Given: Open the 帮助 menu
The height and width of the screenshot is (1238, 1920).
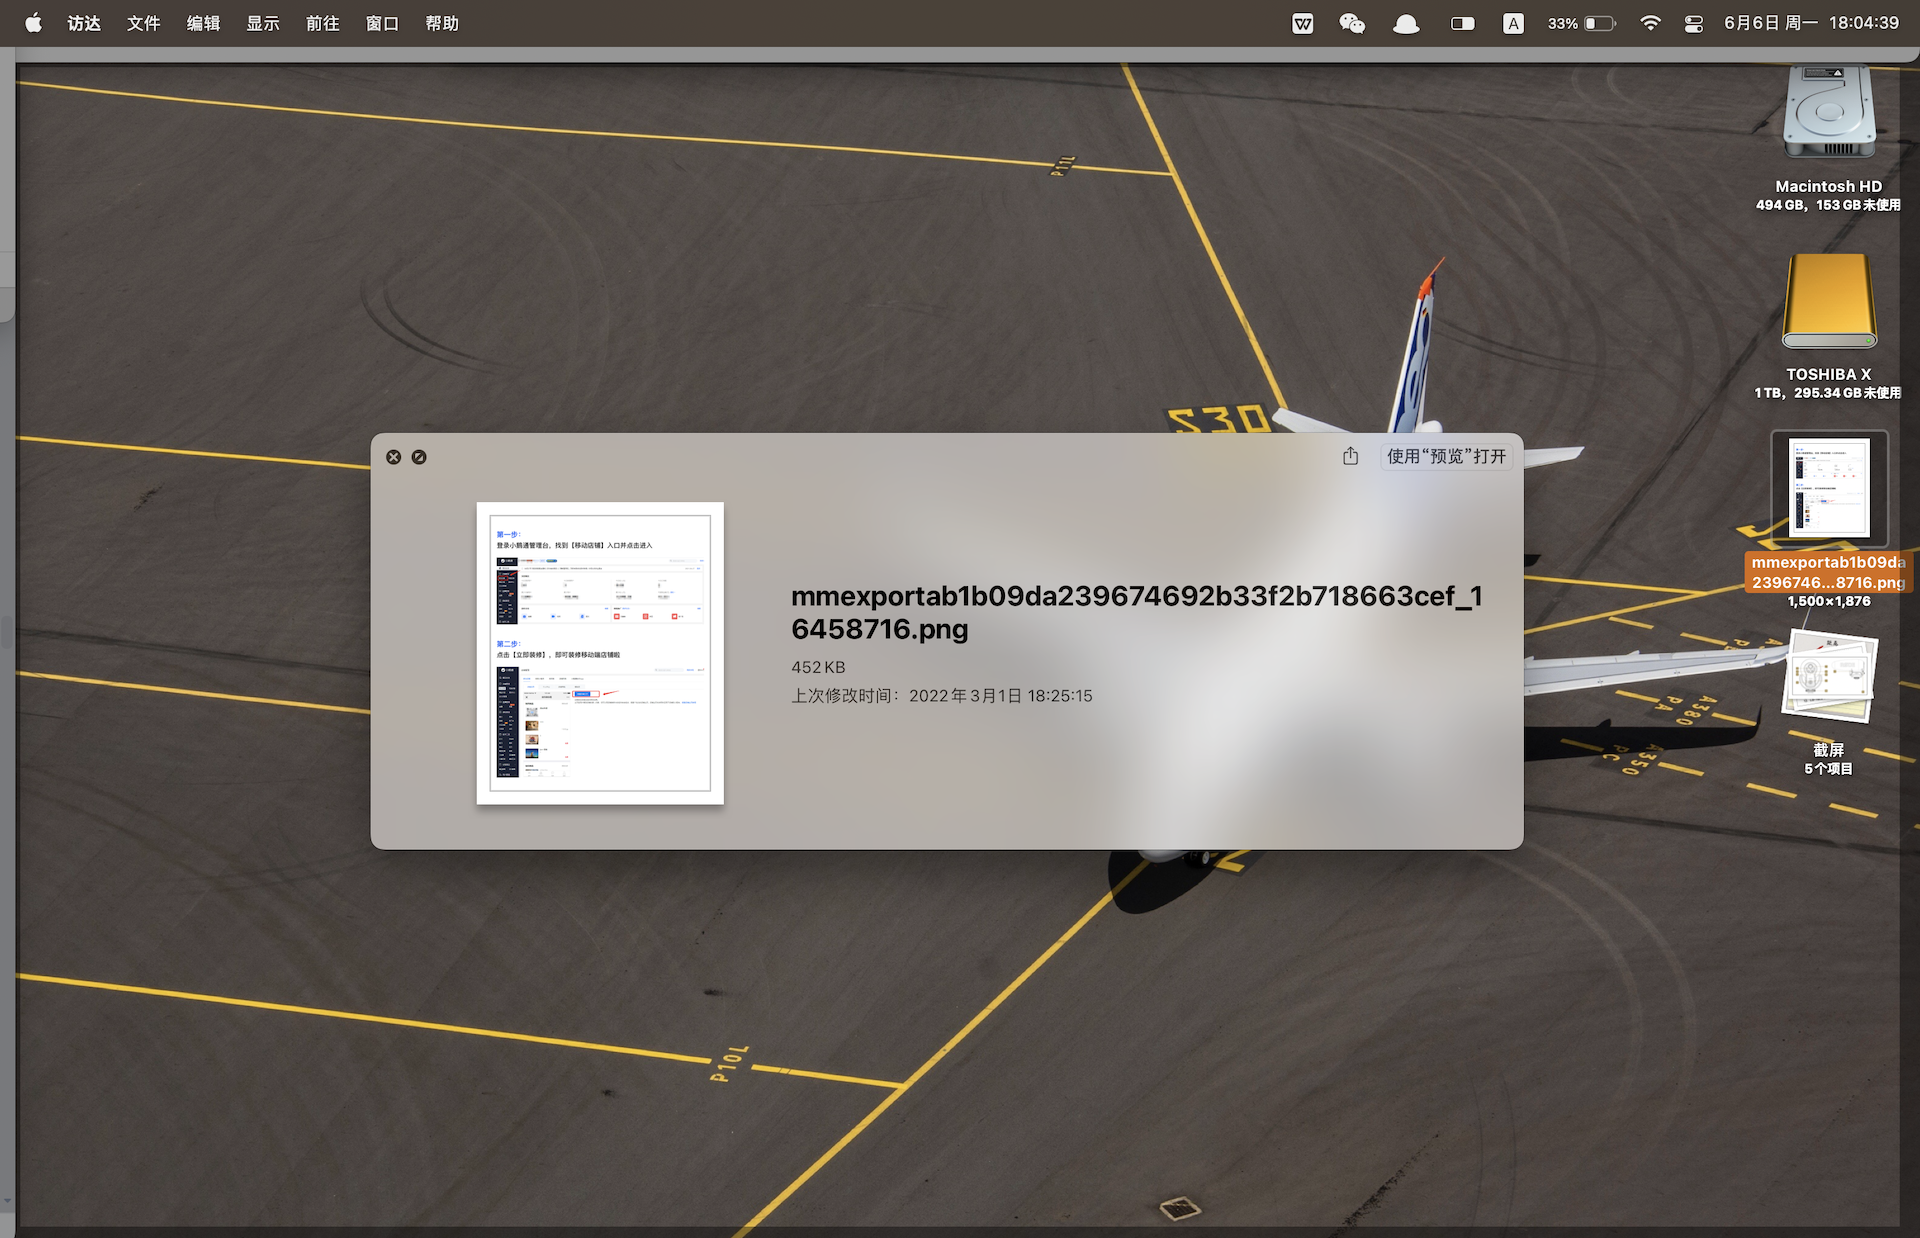Looking at the screenshot, I should (442, 23).
